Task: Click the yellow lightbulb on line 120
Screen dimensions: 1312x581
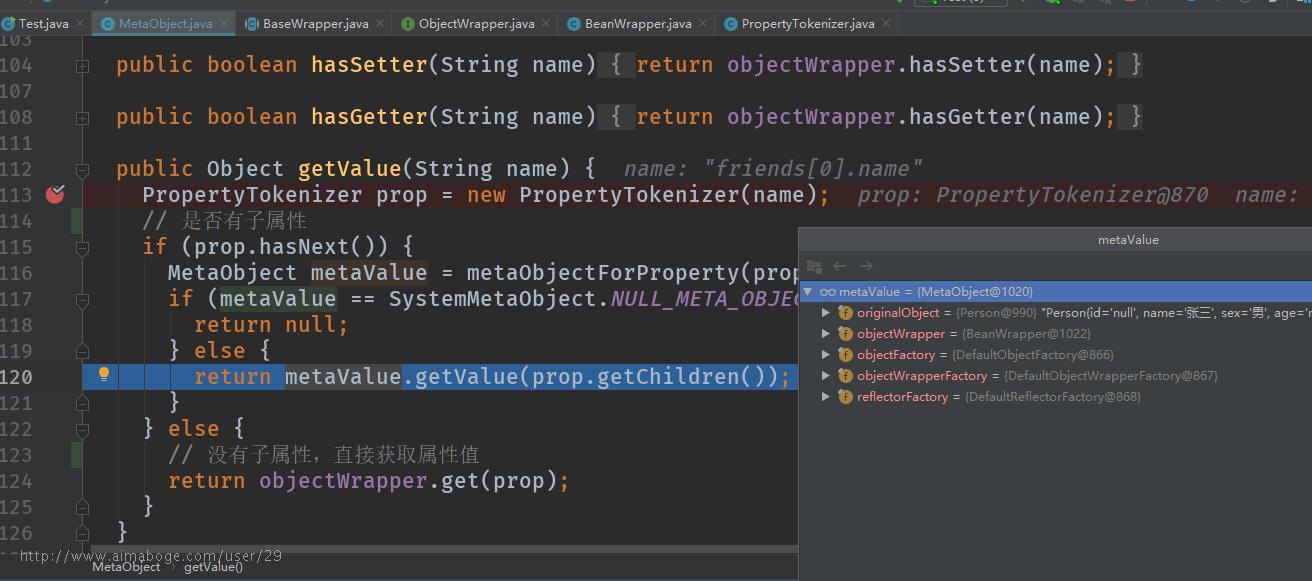Action: coord(103,375)
